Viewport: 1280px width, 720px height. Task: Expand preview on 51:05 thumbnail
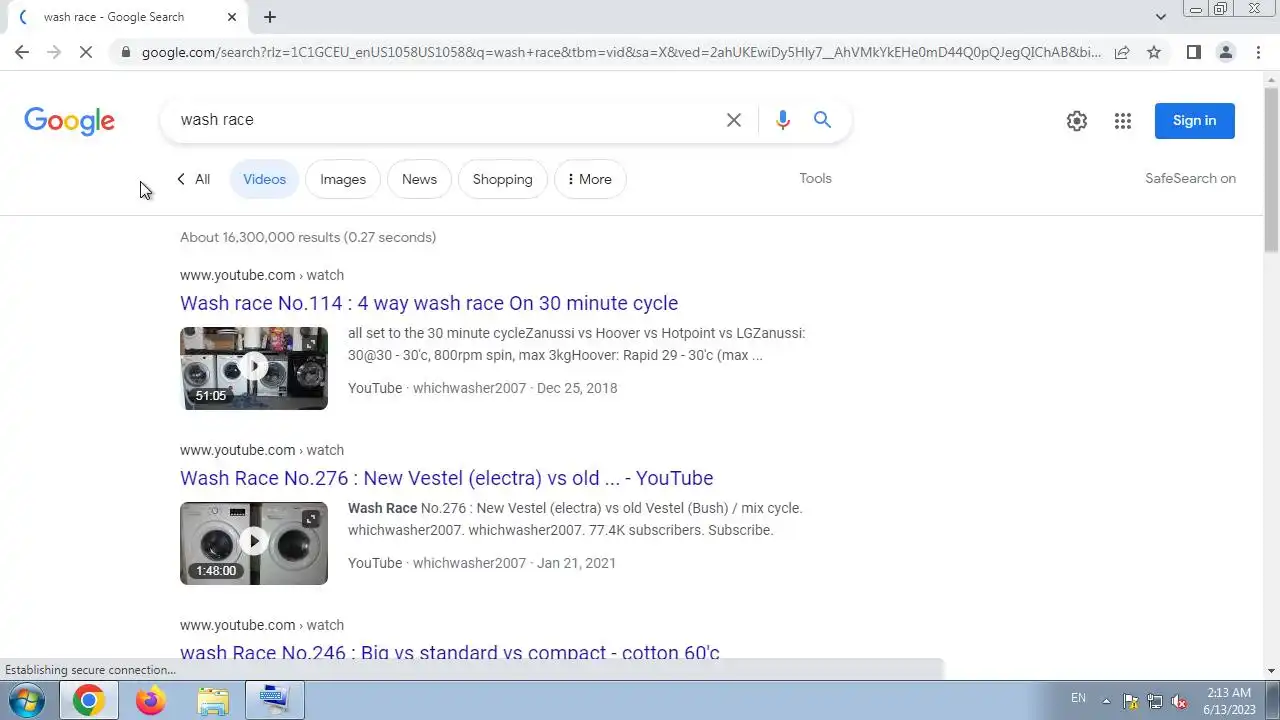(x=311, y=344)
